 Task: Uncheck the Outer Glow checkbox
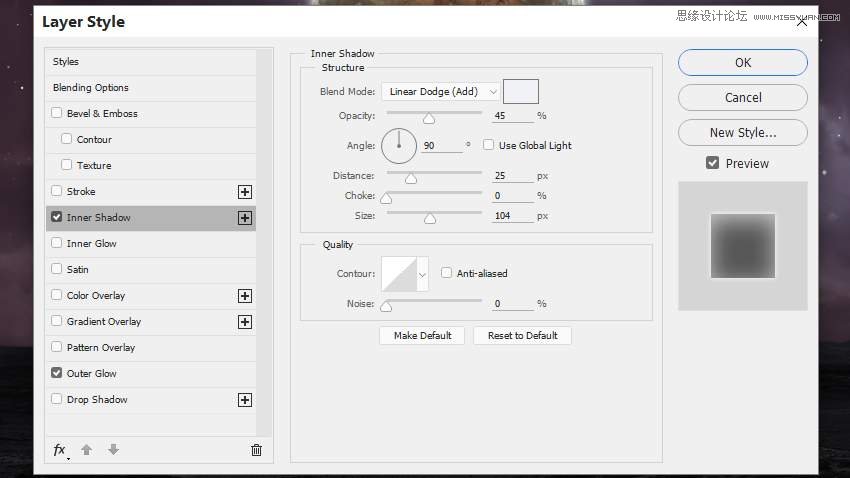(56, 373)
